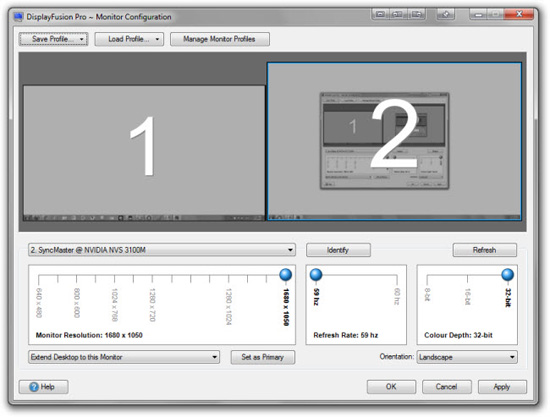Select monitor 2 in the layout preview
550x417 pixels.
point(394,141)
